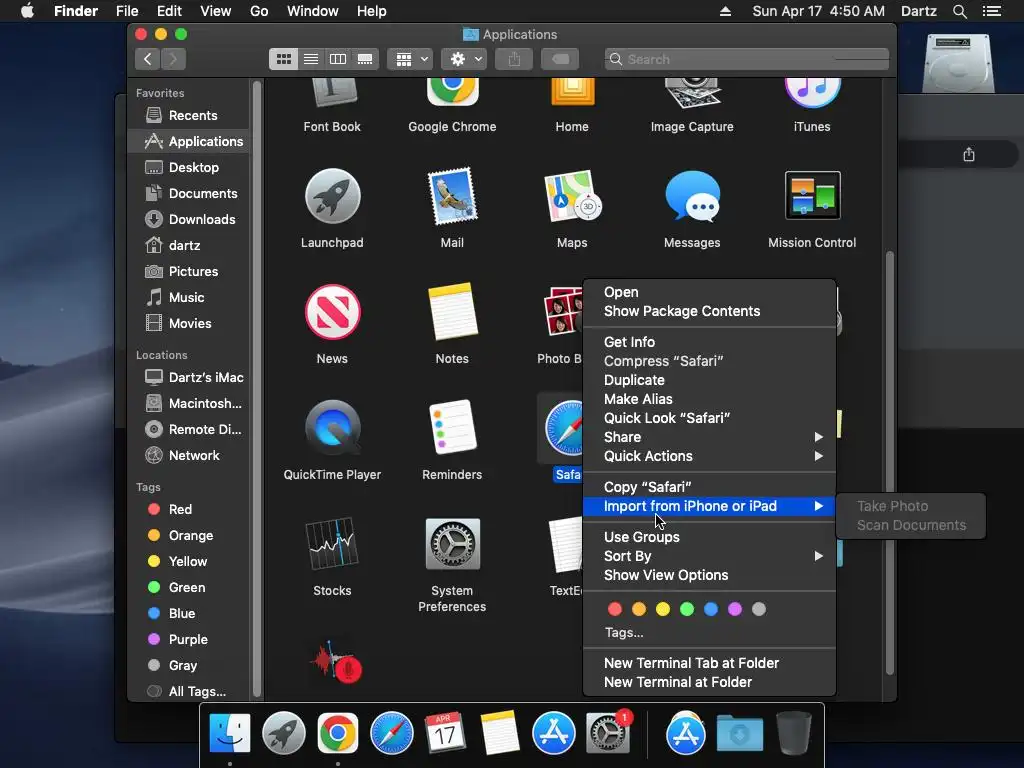
Task: Apply red tag color in context menu
Action: (615, 609)
